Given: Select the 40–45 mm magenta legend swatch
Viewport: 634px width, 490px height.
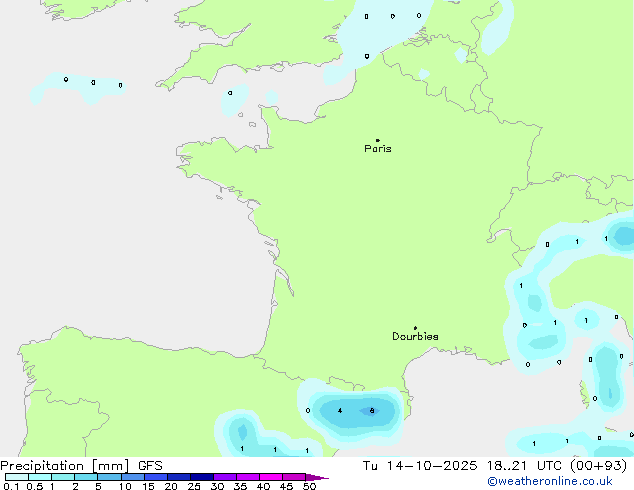Looking at the screenshot, I should [x=271, y=477].
